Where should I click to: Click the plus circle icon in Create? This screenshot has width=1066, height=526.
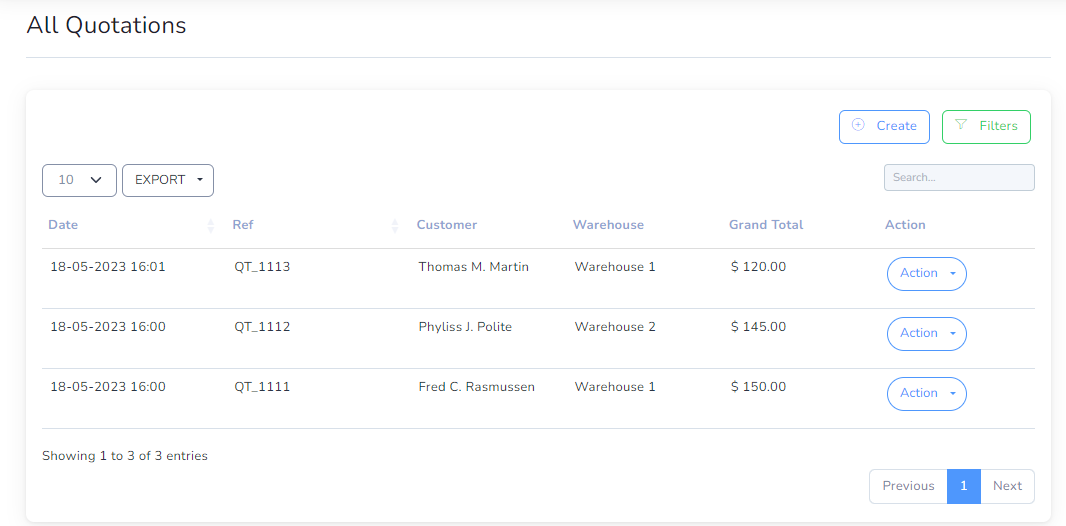[x=858, y=125]
